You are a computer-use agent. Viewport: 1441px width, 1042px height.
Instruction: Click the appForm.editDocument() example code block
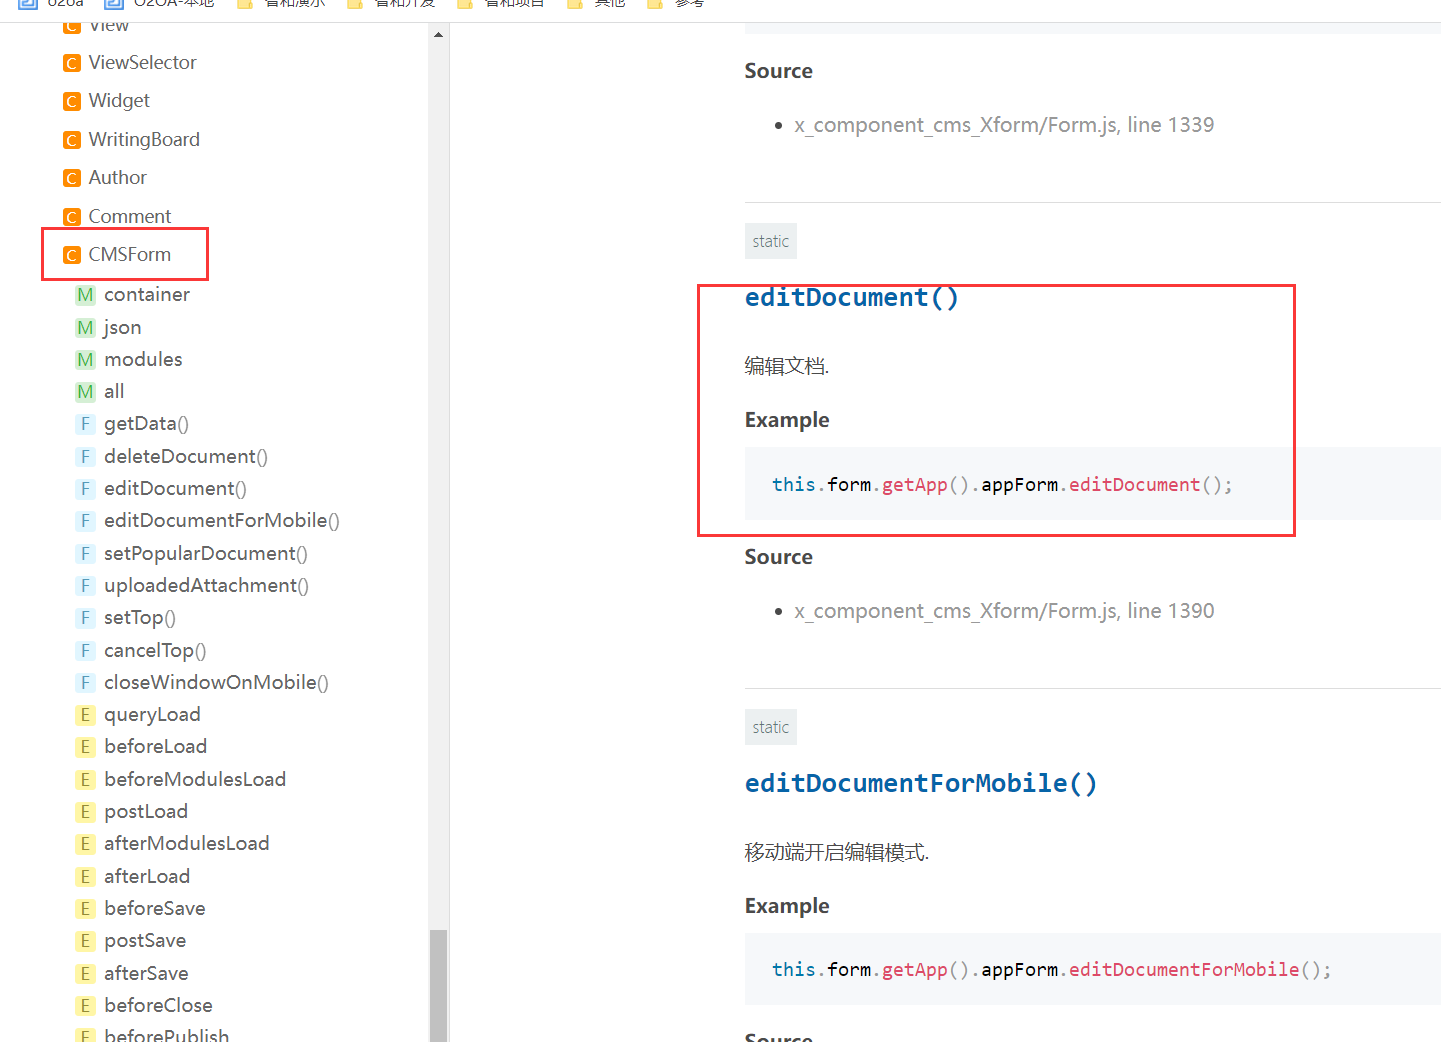click(1093, 484)
